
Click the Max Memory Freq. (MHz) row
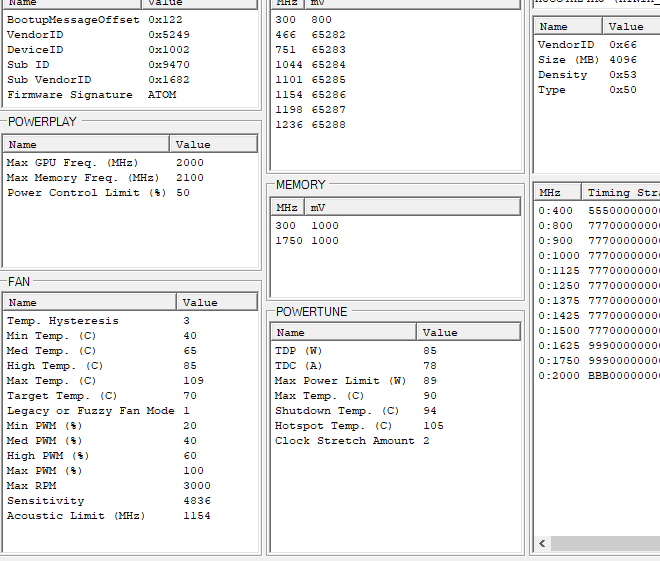(131, 178)
